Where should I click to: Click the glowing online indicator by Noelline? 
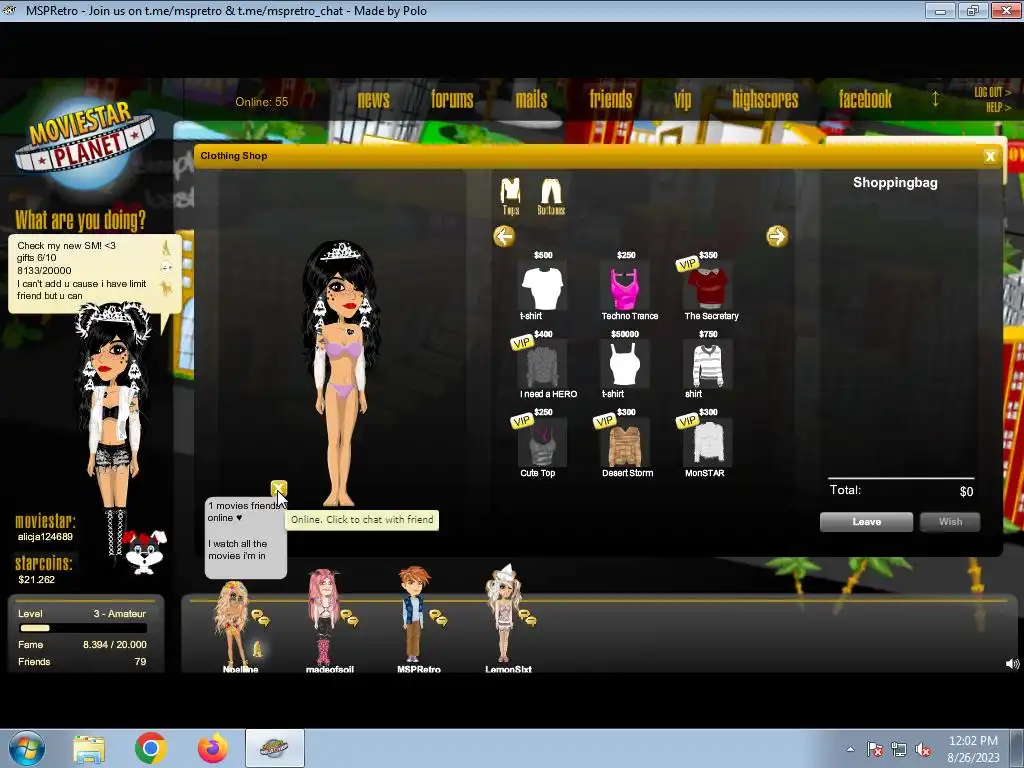(257, 649)
